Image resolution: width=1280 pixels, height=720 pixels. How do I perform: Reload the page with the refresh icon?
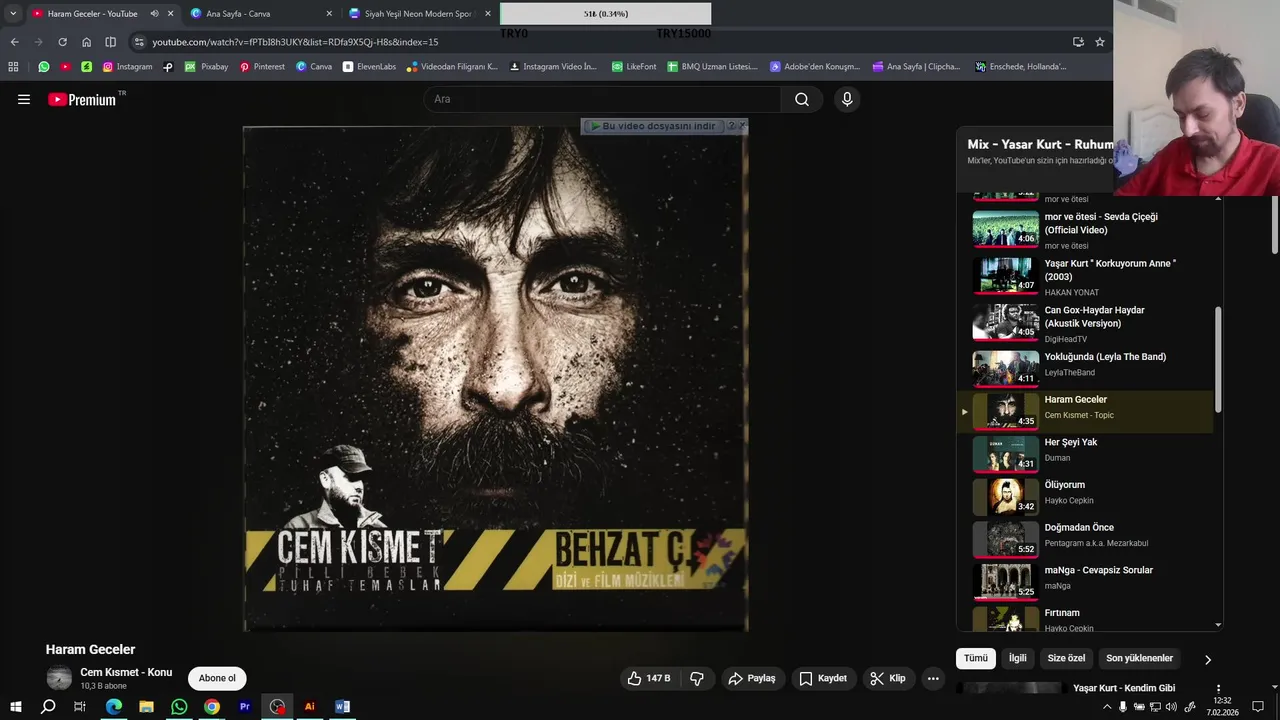62,42
